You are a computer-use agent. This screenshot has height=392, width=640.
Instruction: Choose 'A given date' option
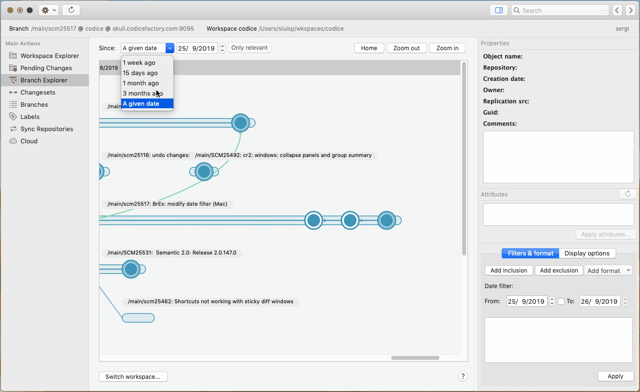click(147, 104)
